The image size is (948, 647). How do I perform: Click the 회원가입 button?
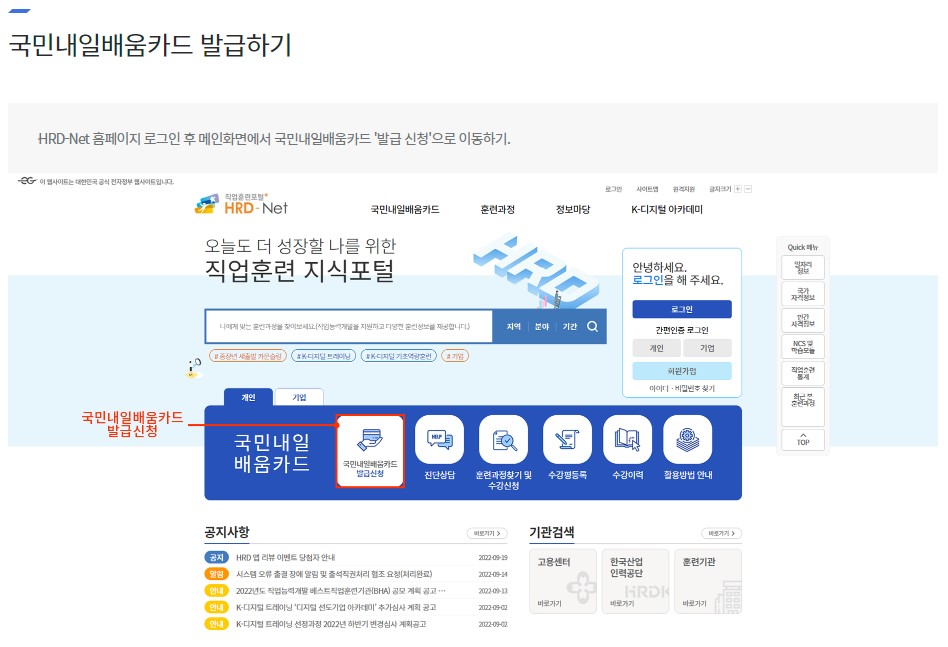tap(682, 371)
